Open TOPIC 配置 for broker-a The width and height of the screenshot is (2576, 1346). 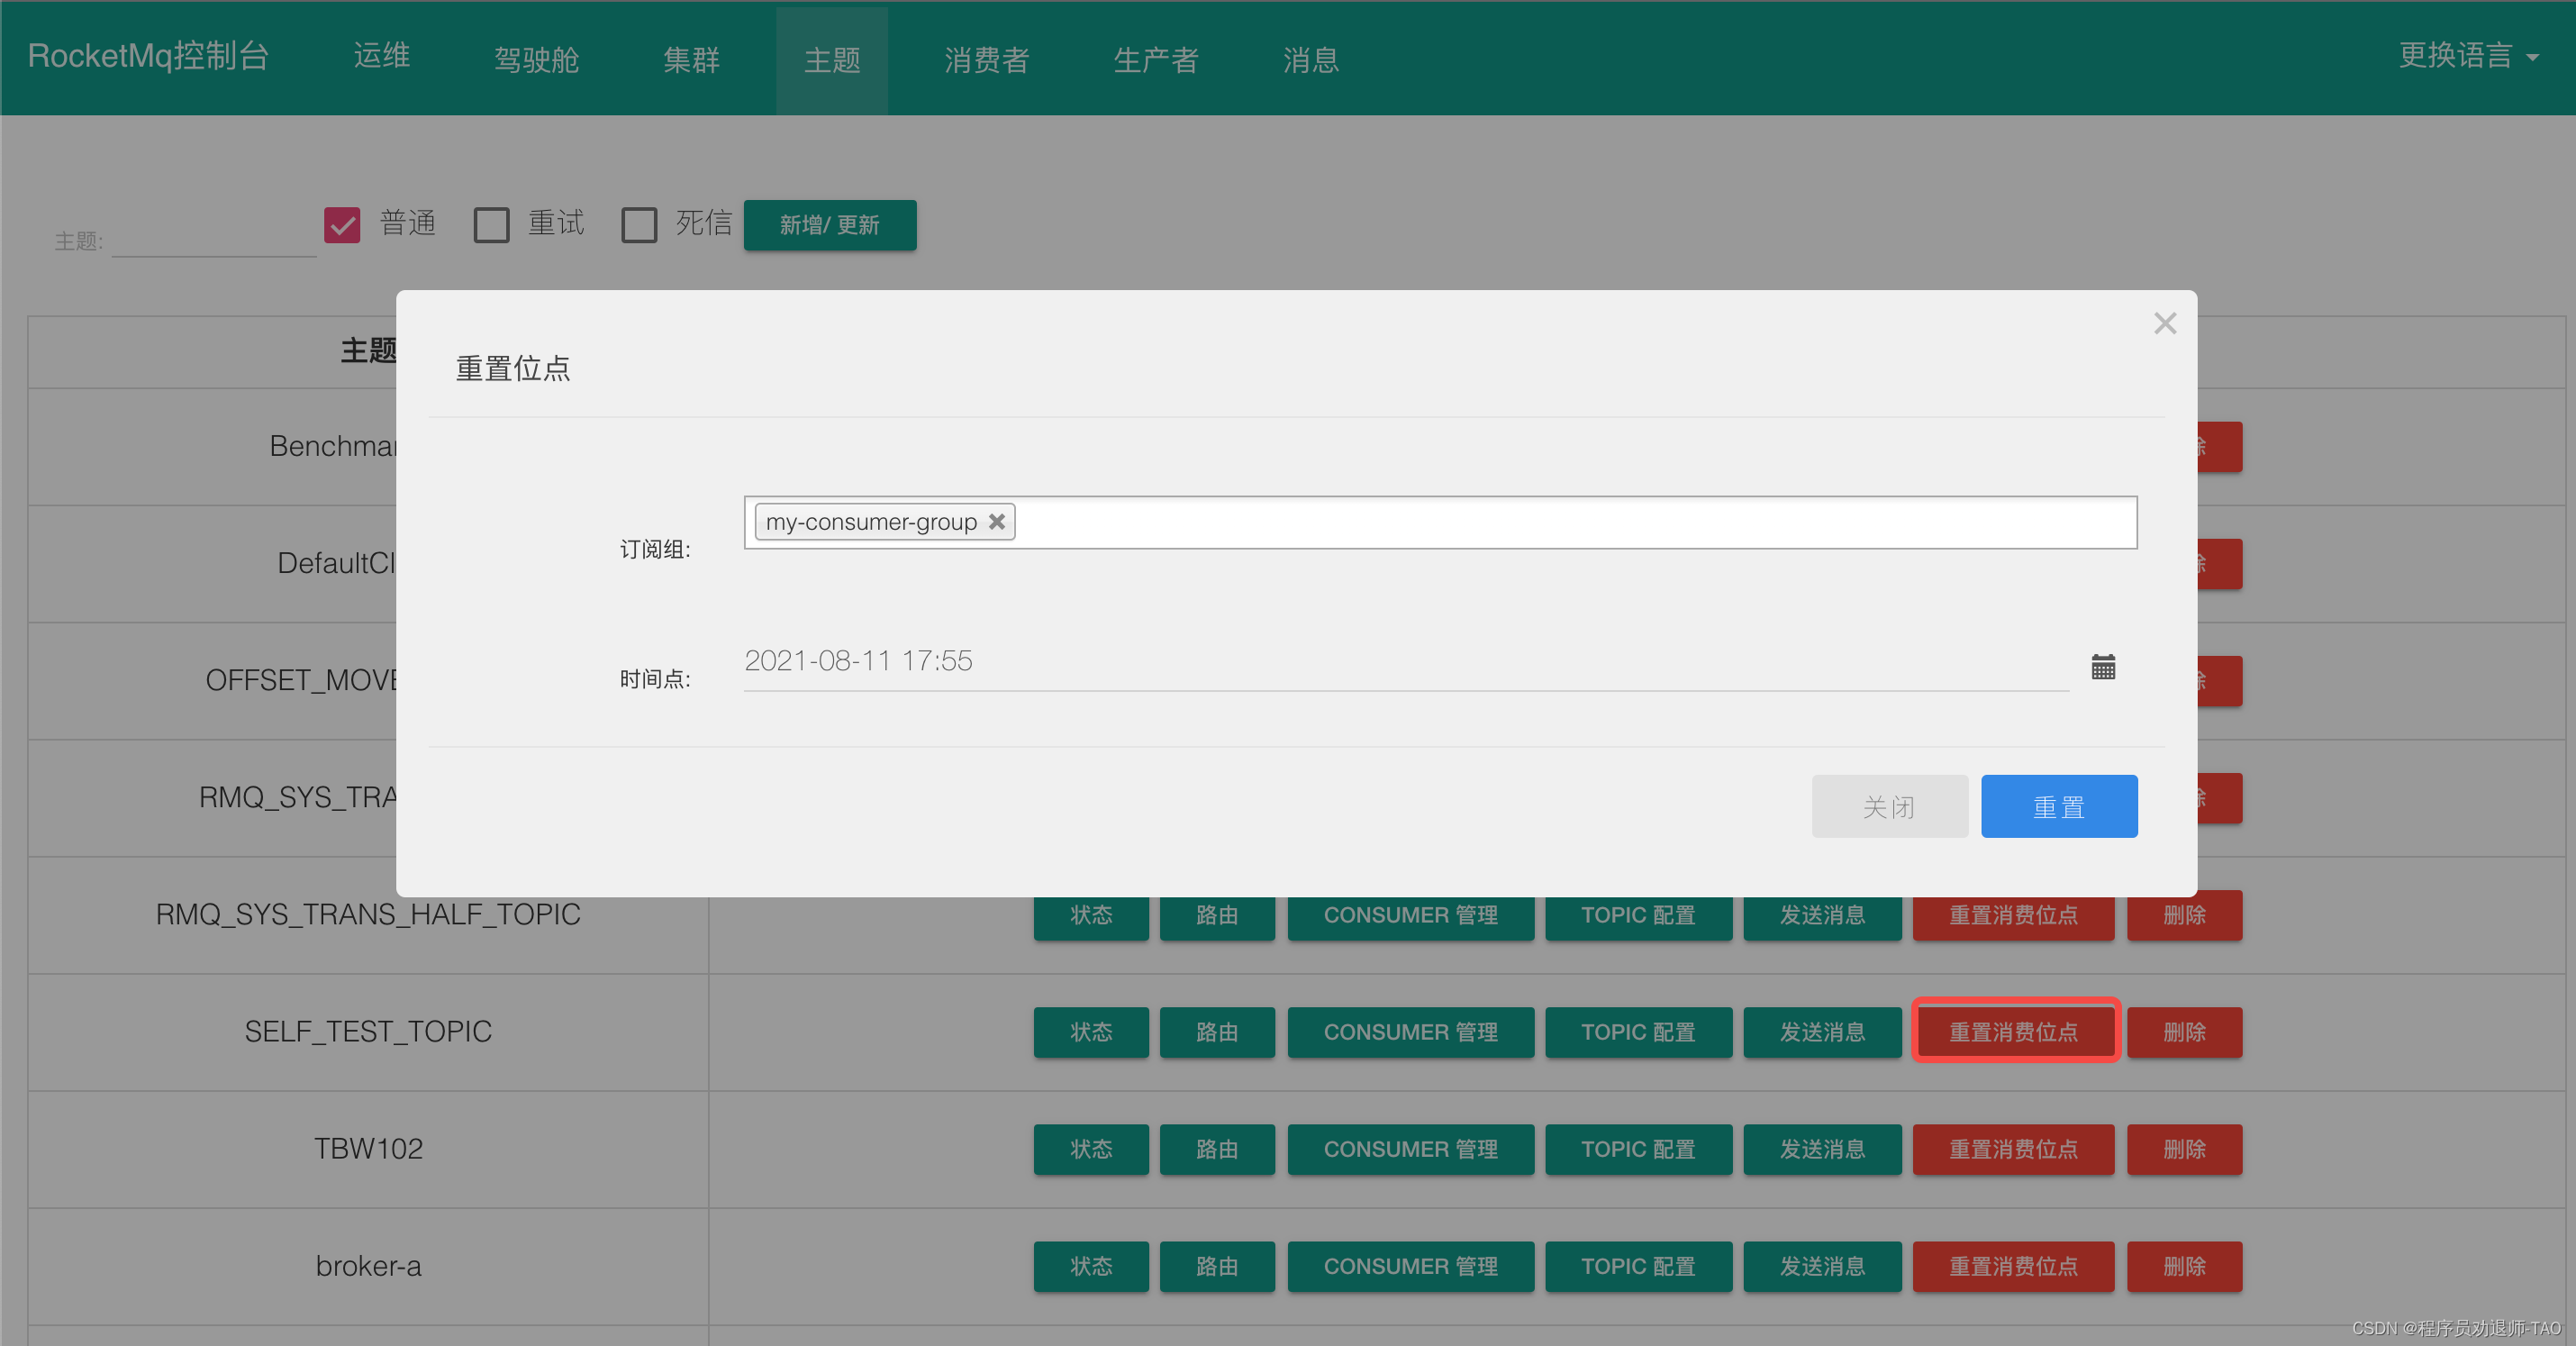tap(1638, 1266)
